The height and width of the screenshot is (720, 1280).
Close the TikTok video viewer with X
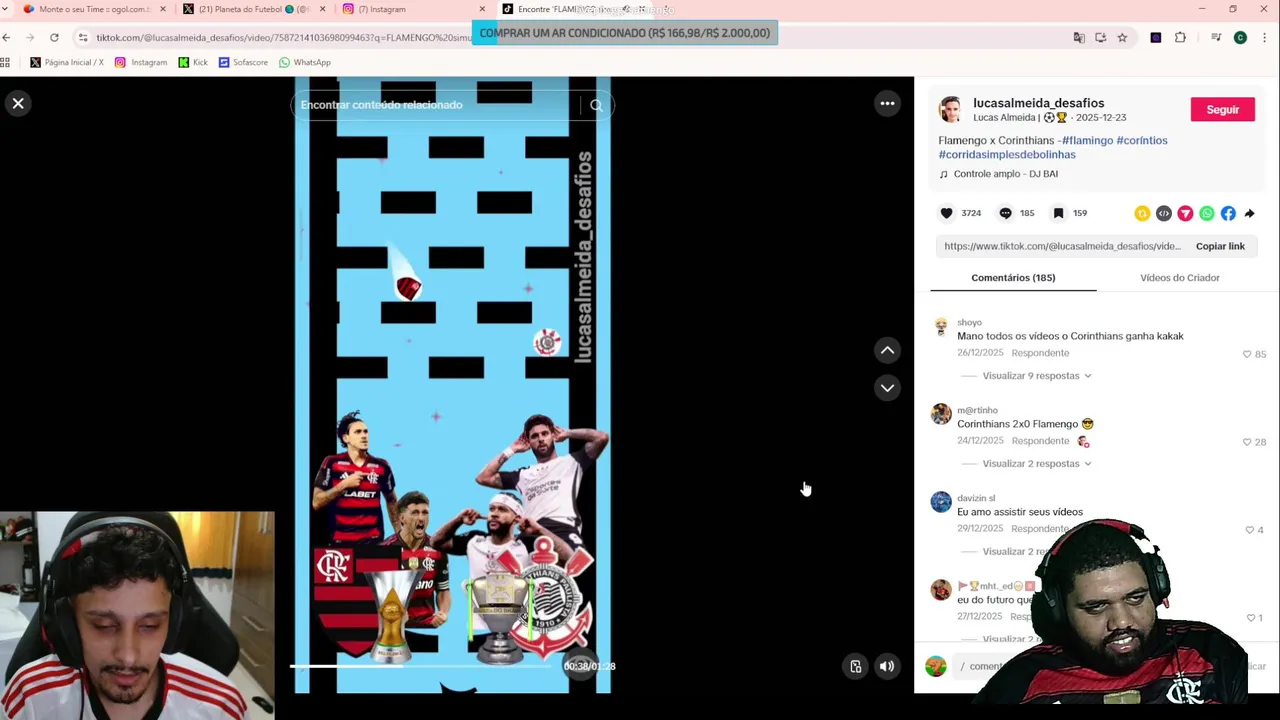click(18, 103)
